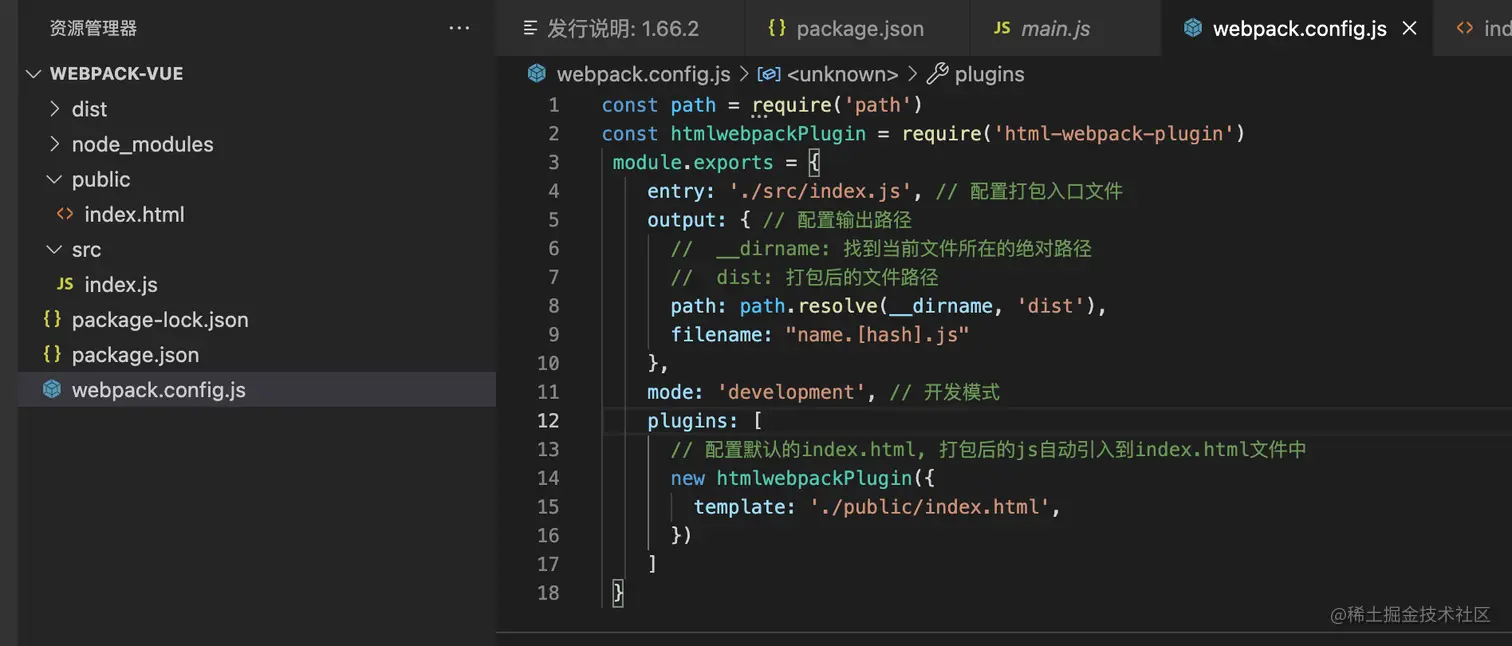This screenshot has height=646, width=1512.
Task: Click braces icon beside package.json in tree
Action: pyautogui.click(x=52, y=354)
